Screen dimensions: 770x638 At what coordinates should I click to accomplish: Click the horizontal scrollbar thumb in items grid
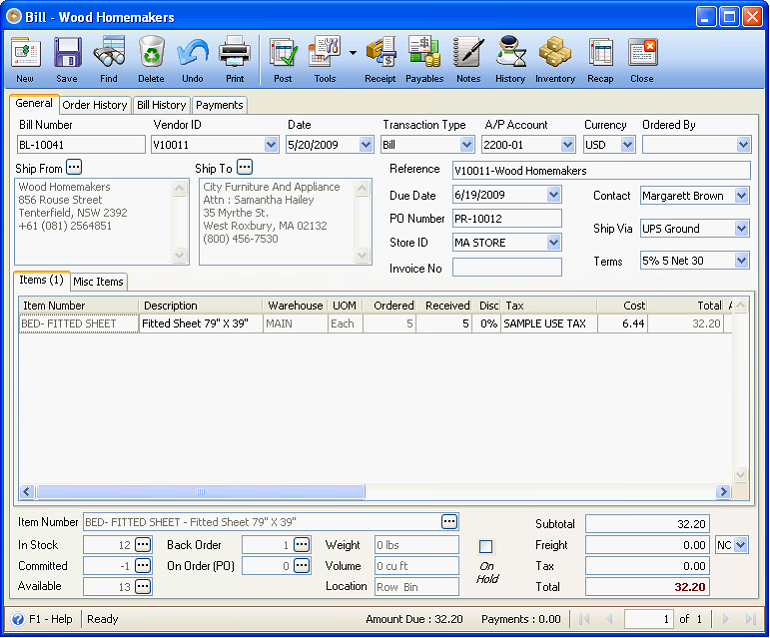[200, 491]
